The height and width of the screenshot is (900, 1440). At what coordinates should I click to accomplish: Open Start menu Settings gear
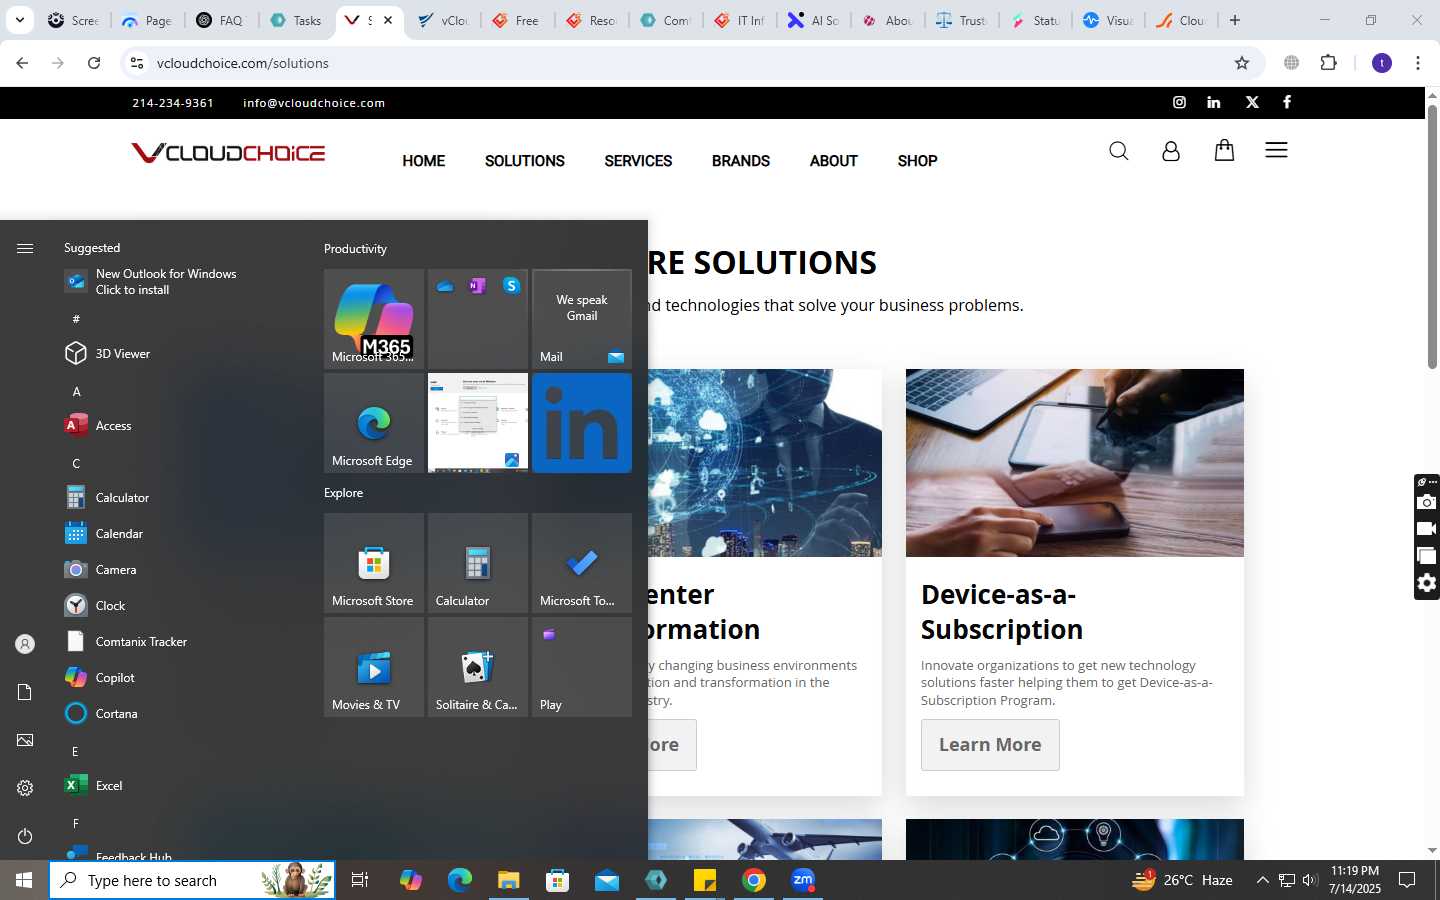coord(25,788)
